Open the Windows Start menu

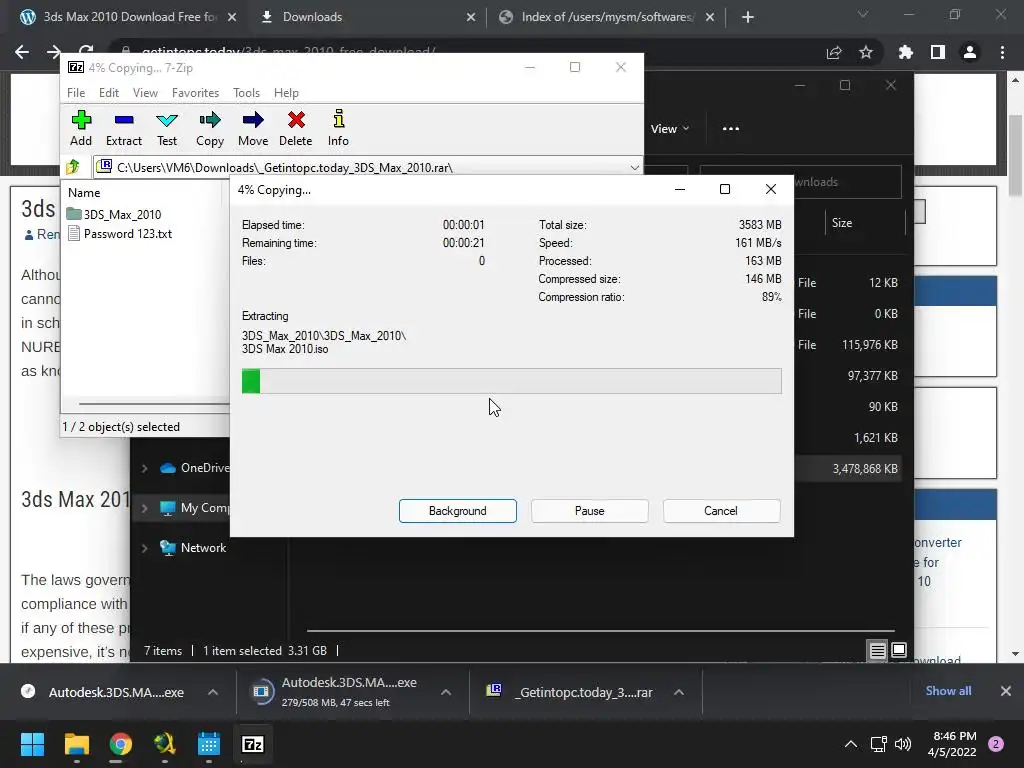pos(32,744)
